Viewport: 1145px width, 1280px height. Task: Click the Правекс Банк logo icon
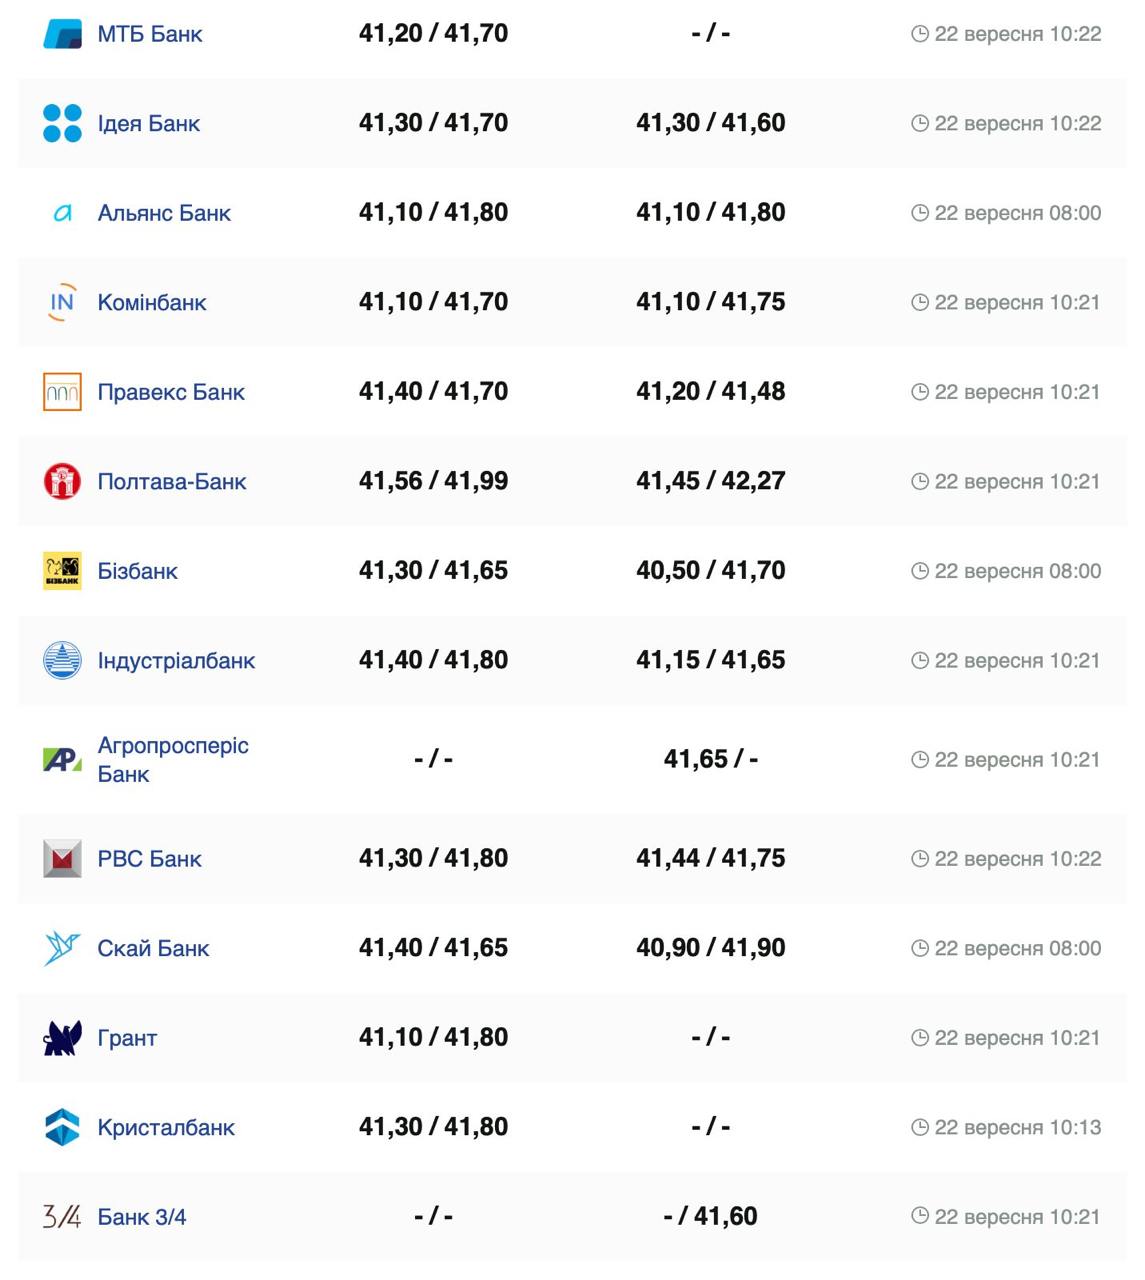point(62,392)
